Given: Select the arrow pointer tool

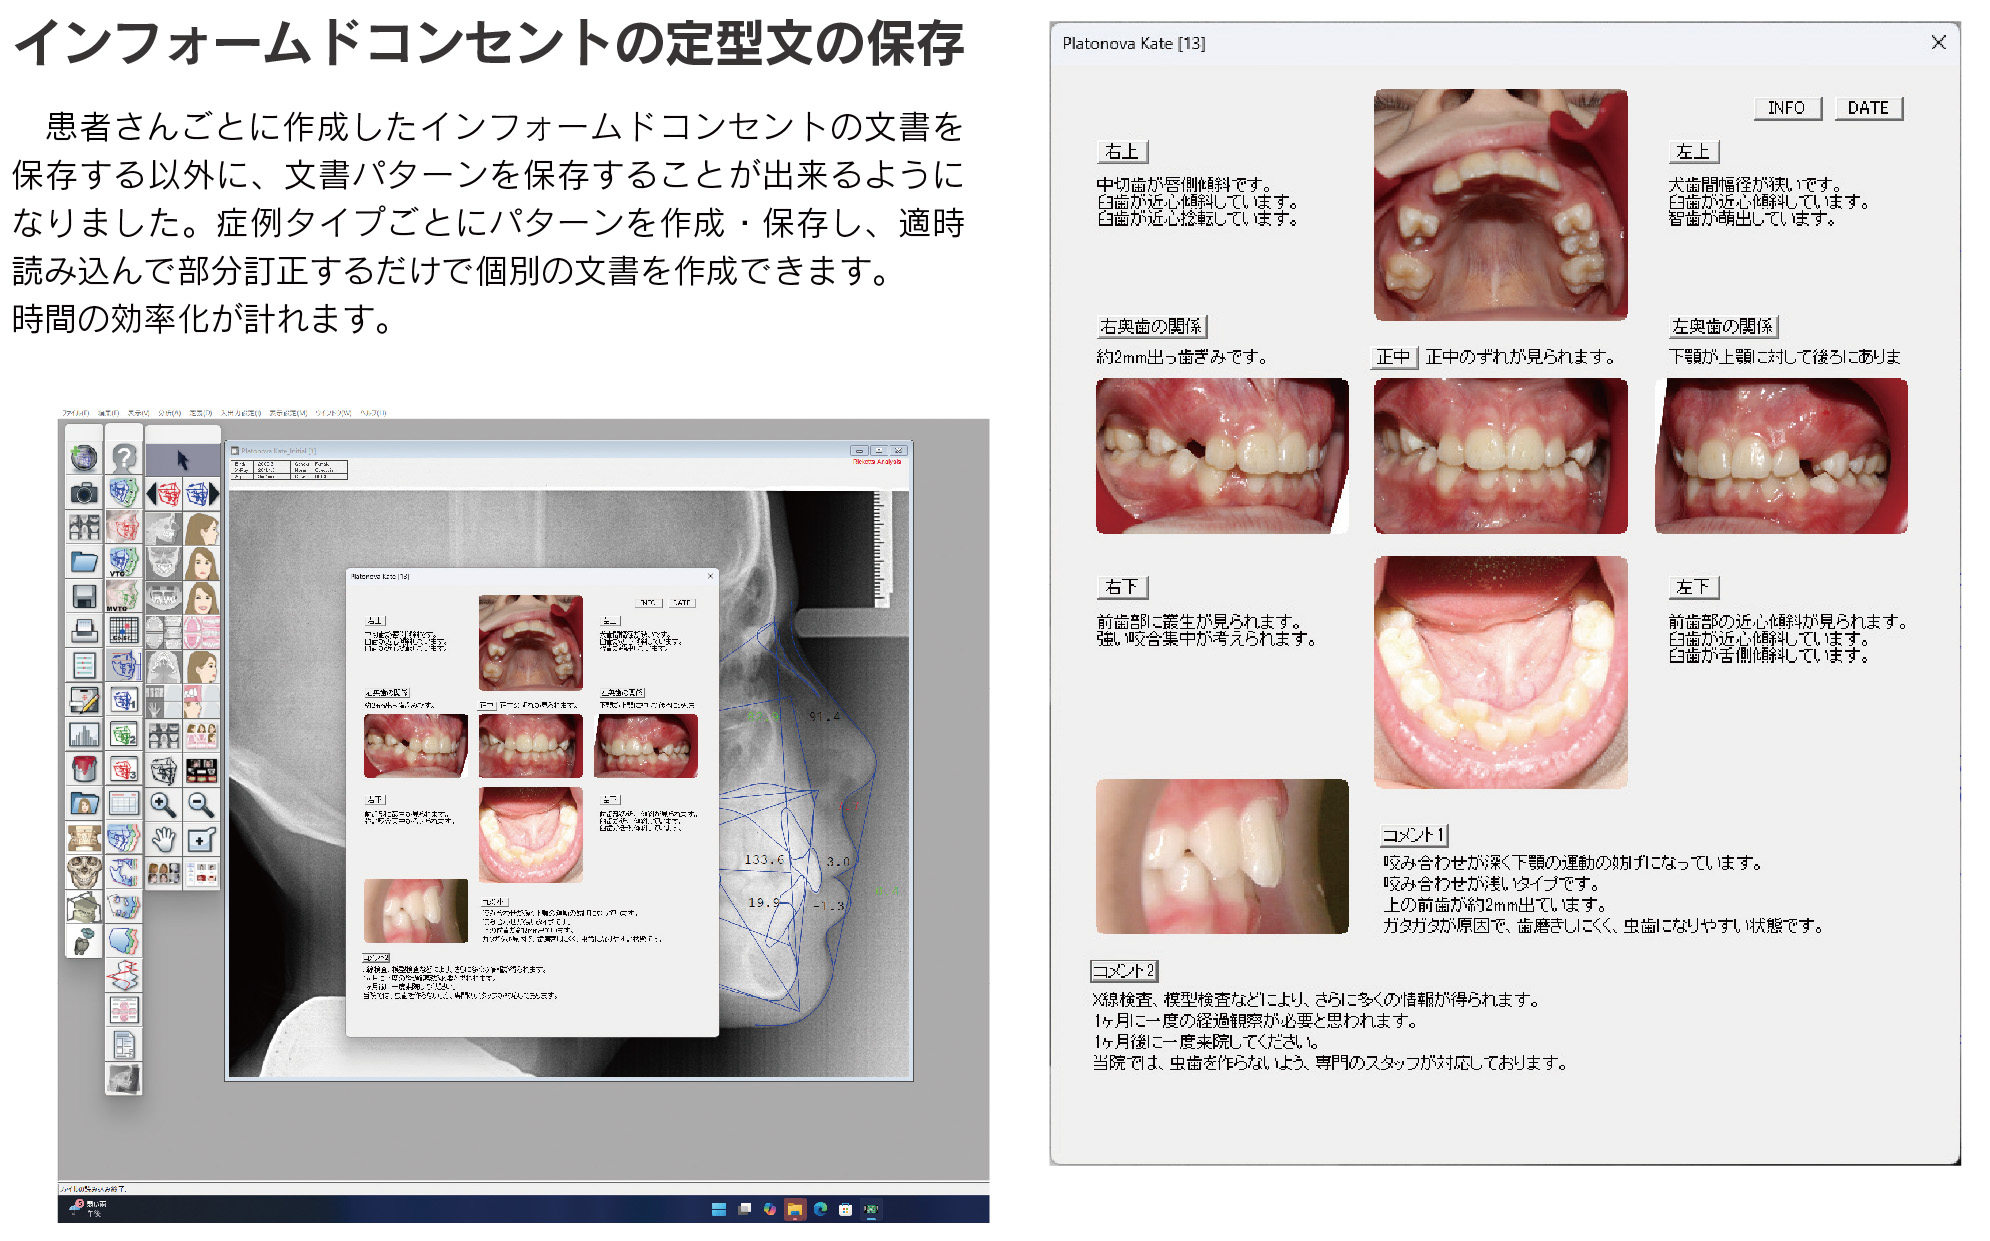Looking at the screenshot, I should click(182, 460).
